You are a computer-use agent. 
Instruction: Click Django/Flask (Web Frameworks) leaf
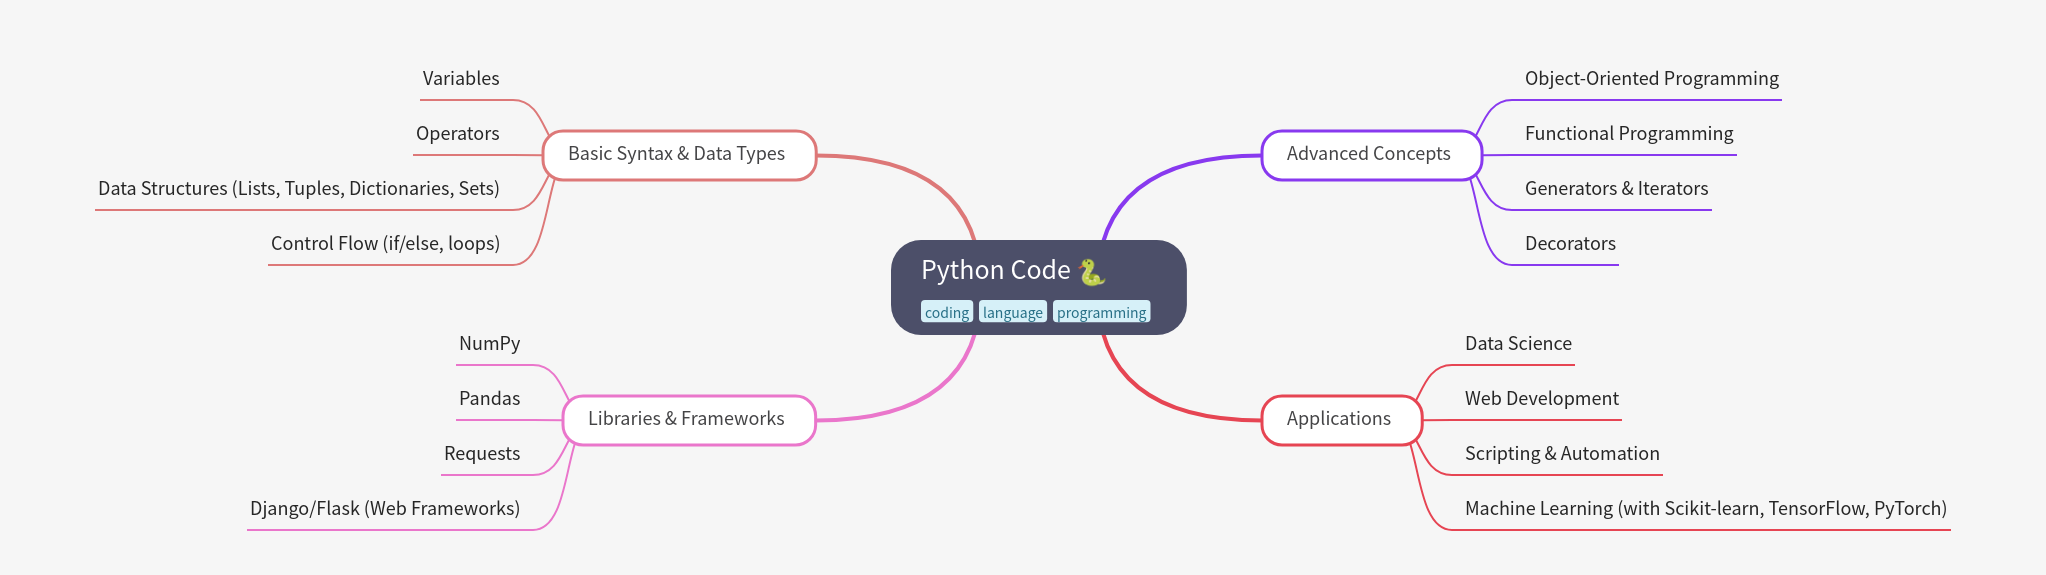pos(385,508)
